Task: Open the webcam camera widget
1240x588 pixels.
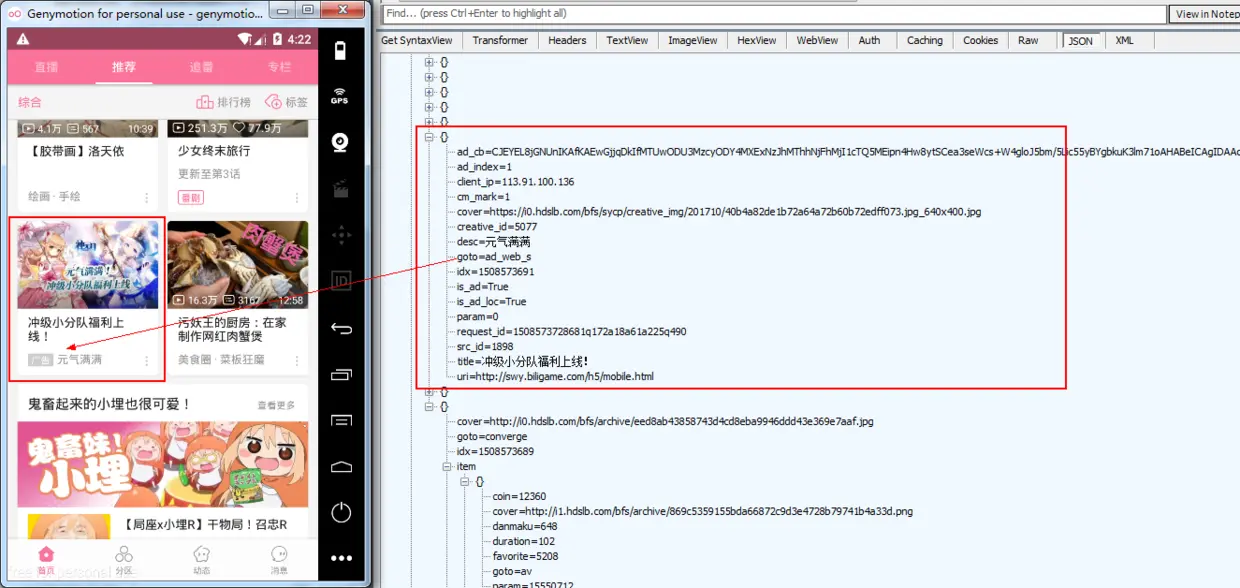Action: tap(341, 141)
